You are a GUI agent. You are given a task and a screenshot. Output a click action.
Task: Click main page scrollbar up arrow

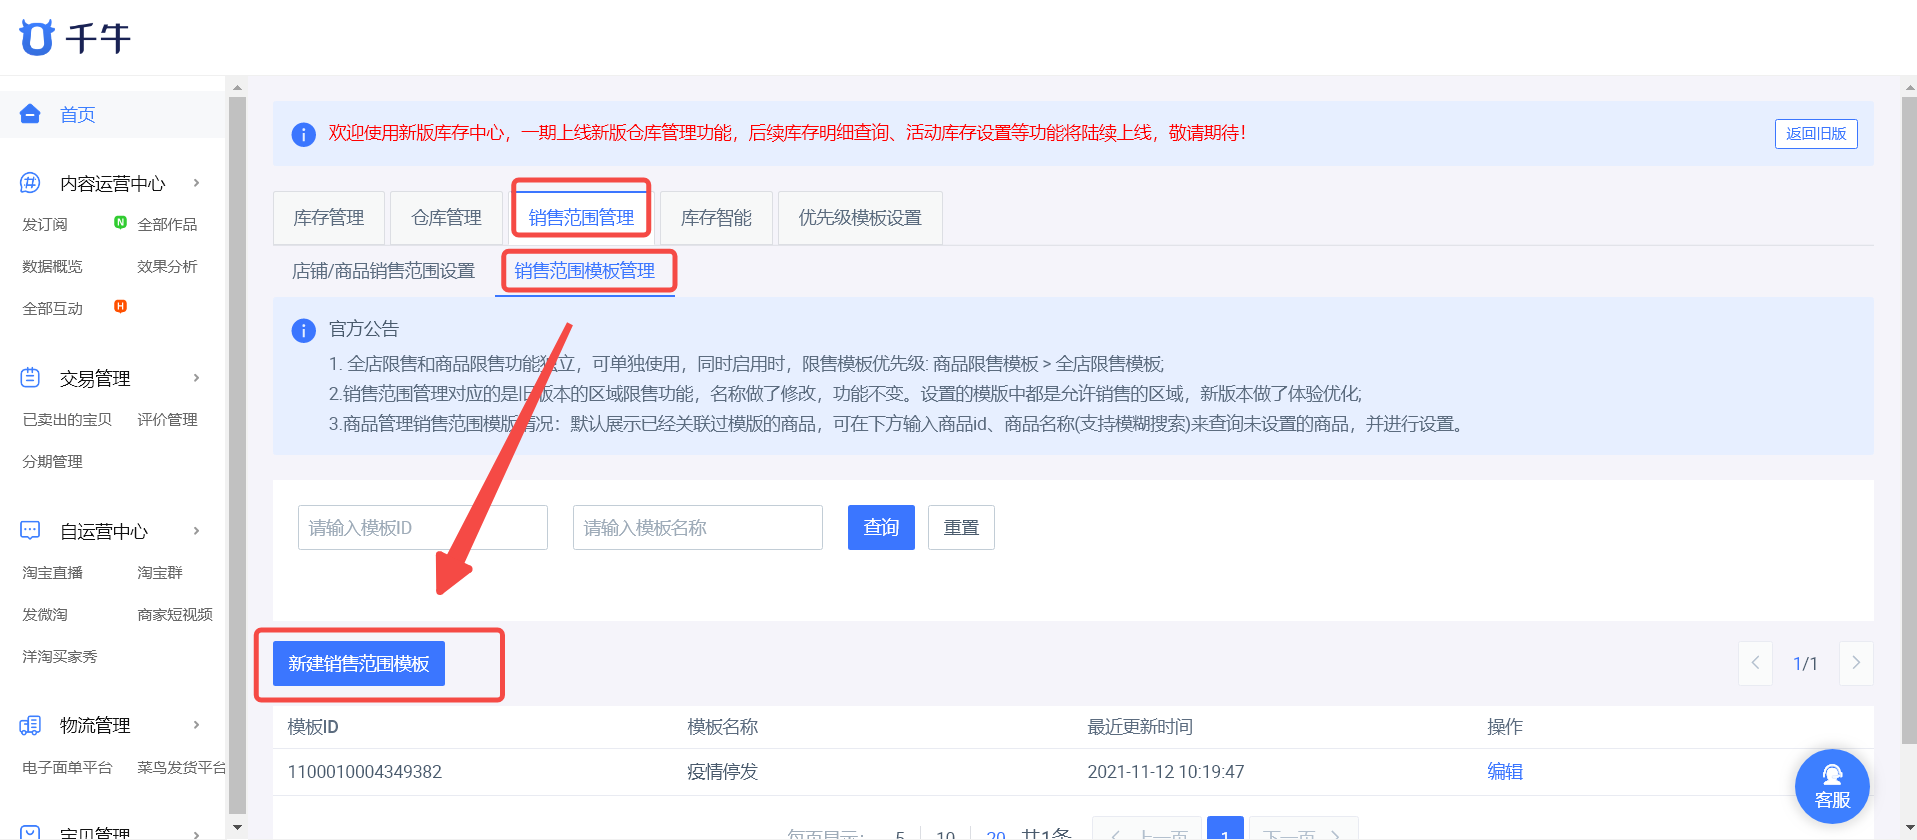[1909, 88]
